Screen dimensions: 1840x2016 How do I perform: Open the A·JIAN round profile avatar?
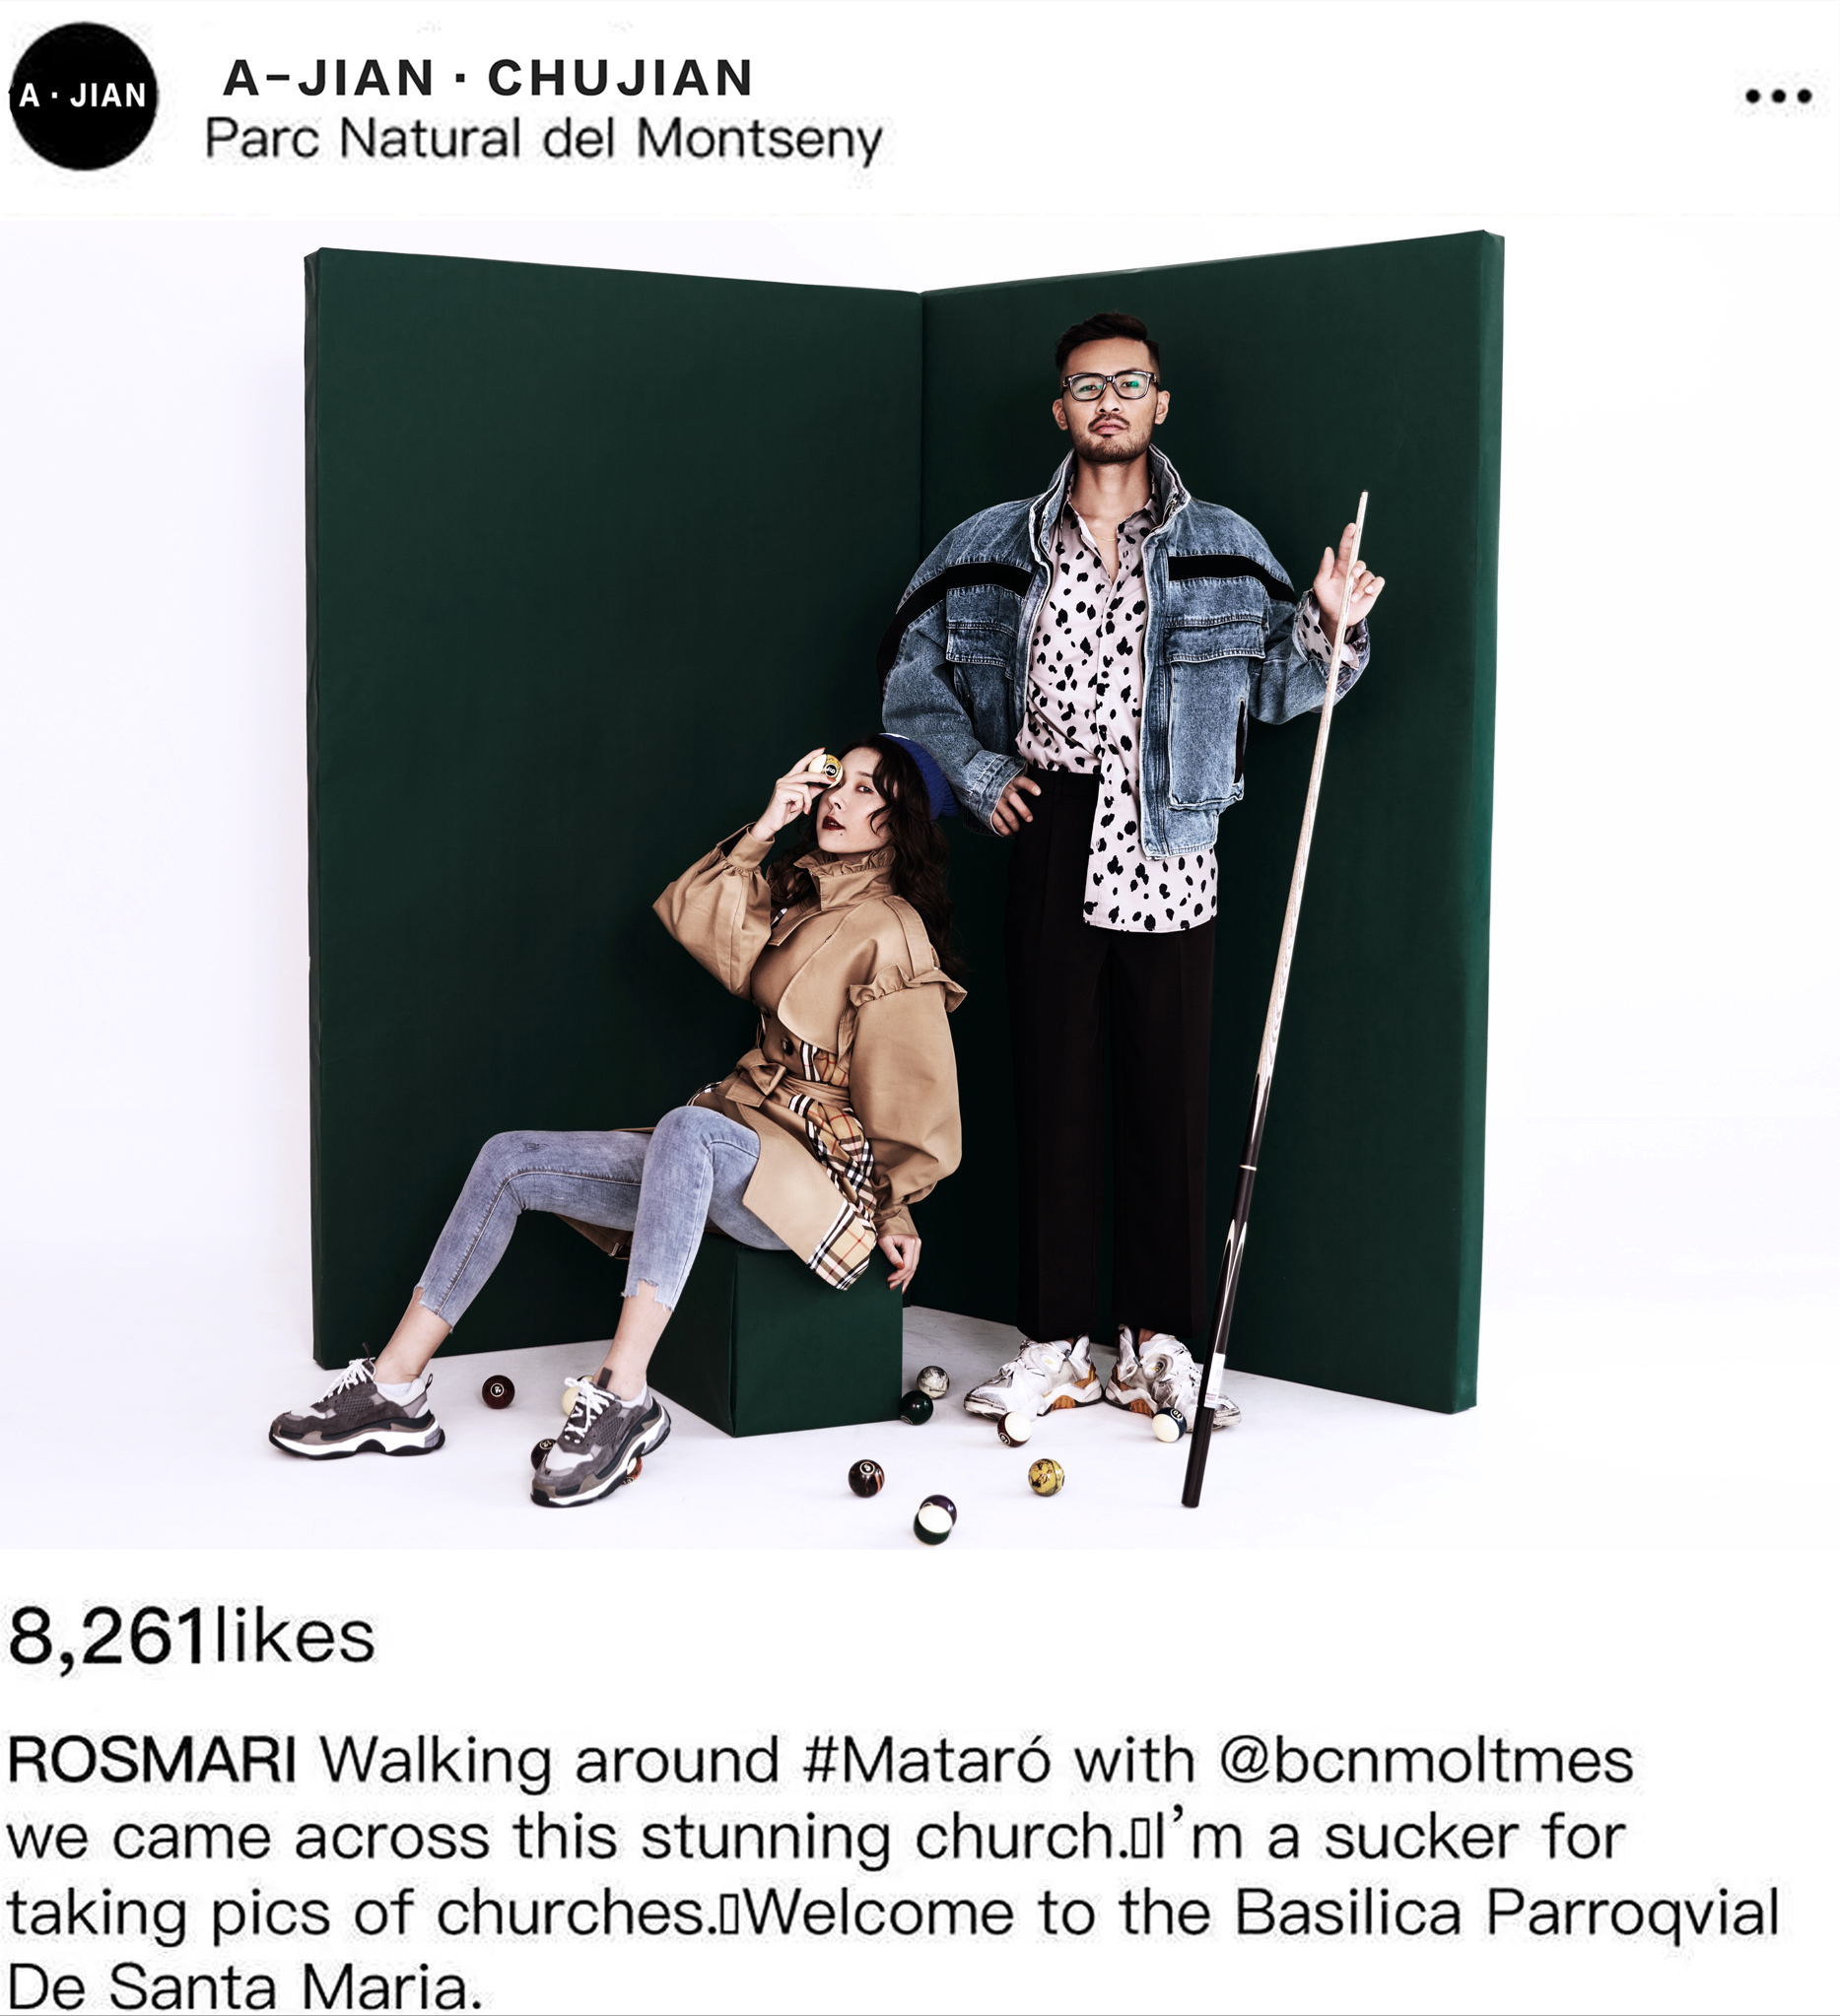tap(84, 96)
